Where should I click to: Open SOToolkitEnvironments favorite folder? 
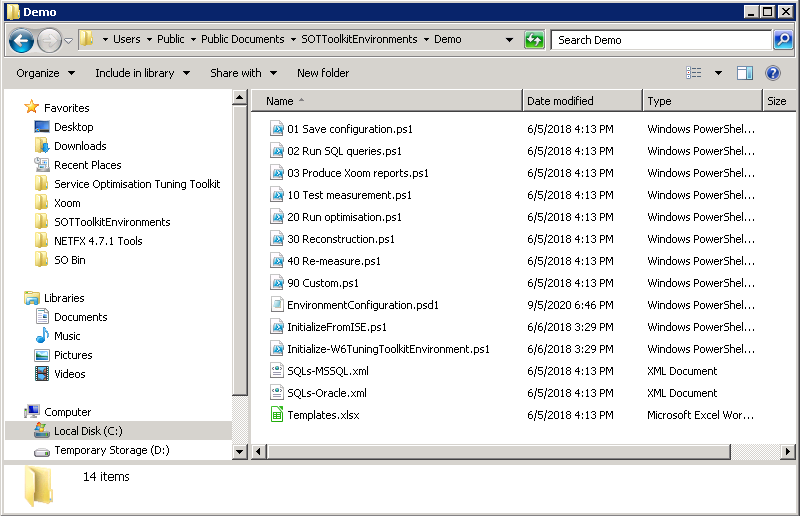[112, 222]
